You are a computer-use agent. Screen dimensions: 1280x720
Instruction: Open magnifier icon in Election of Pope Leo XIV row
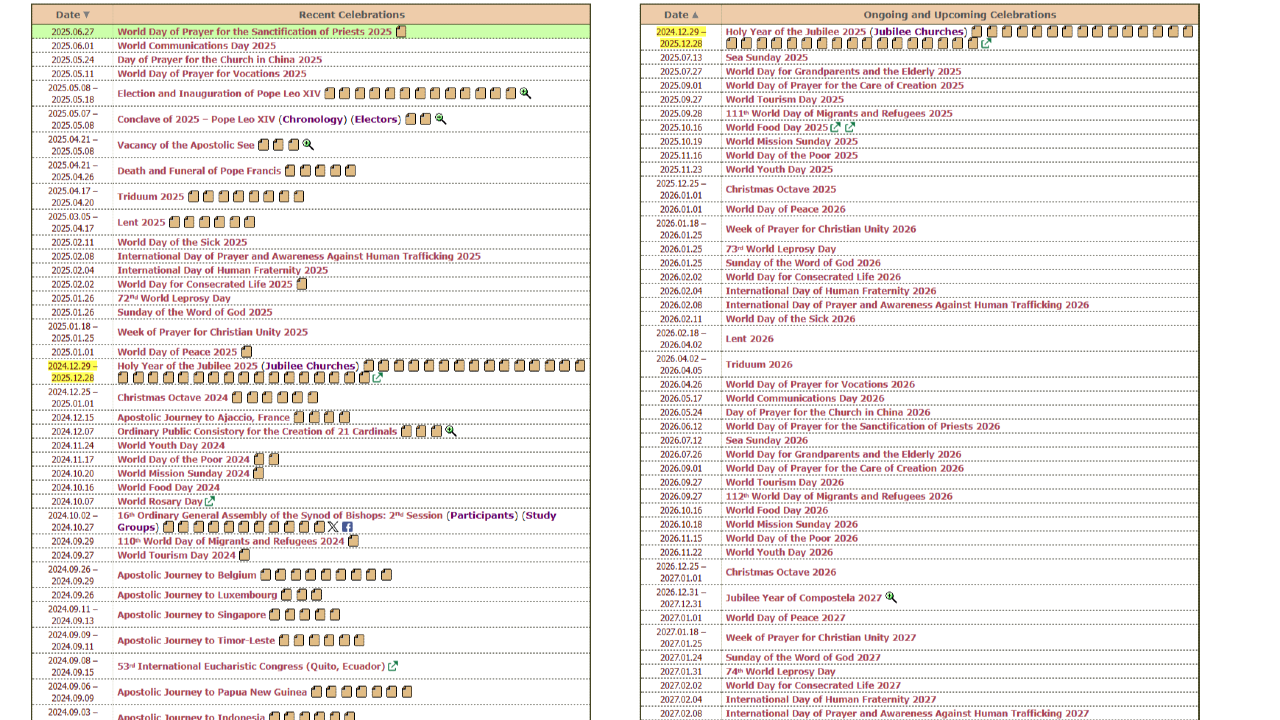tap(526, 94)
